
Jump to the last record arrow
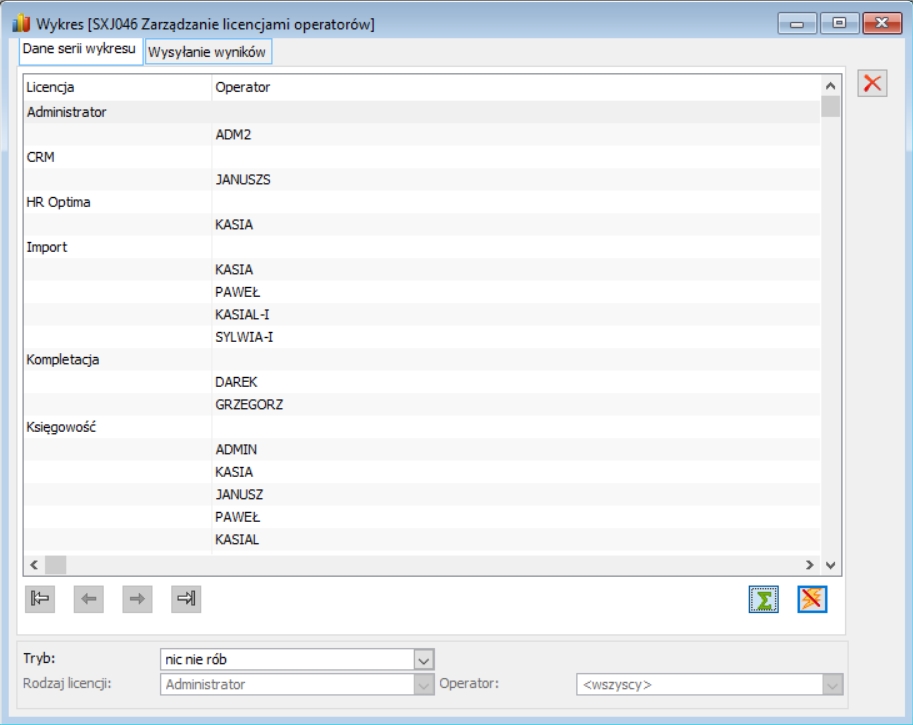click(186, 599)
